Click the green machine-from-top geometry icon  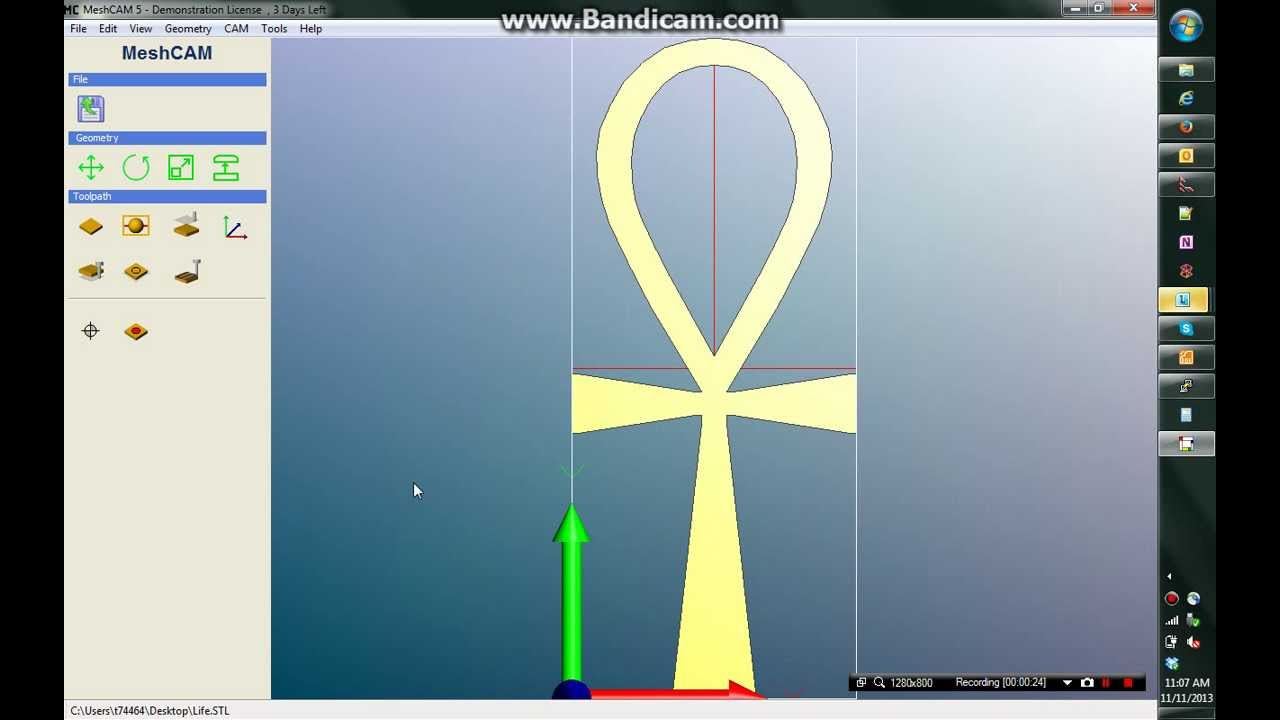coord(226,167)
